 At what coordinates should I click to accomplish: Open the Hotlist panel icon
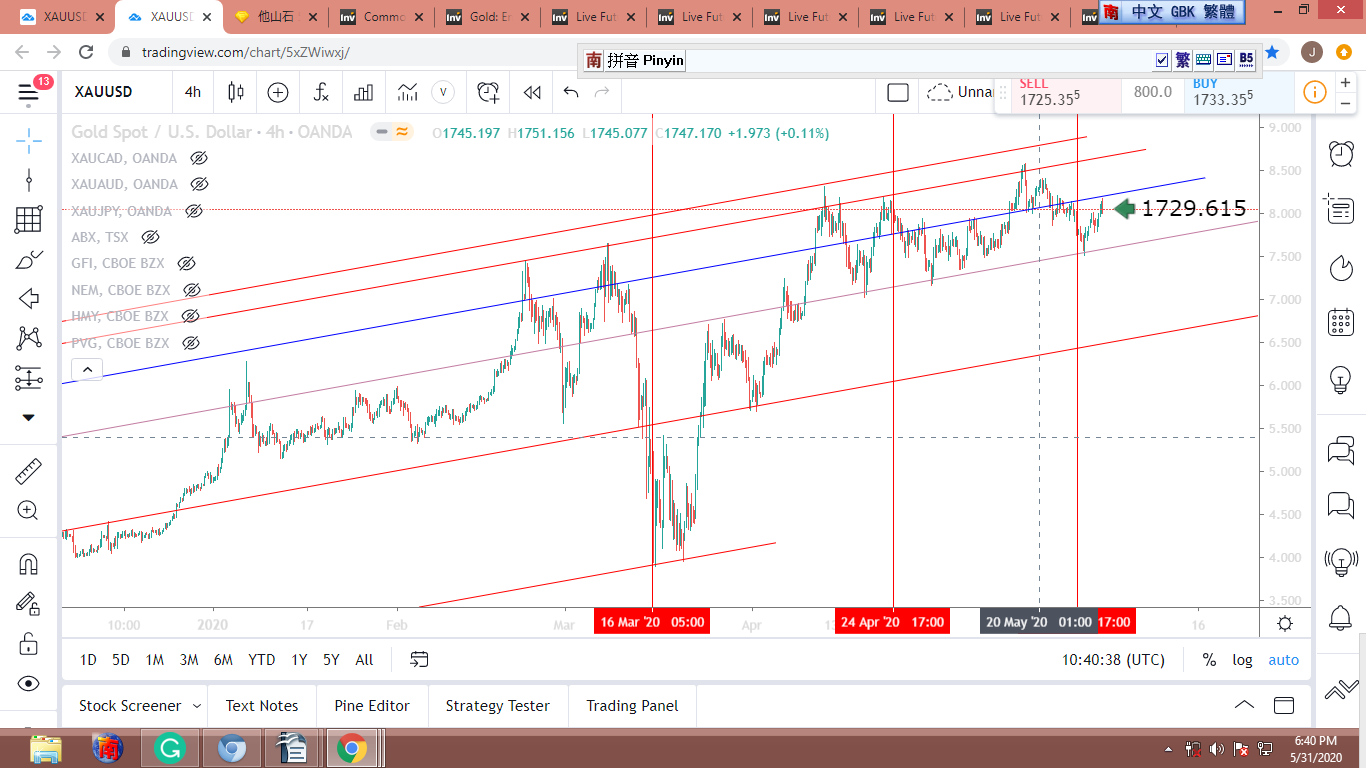[1341, 268]
